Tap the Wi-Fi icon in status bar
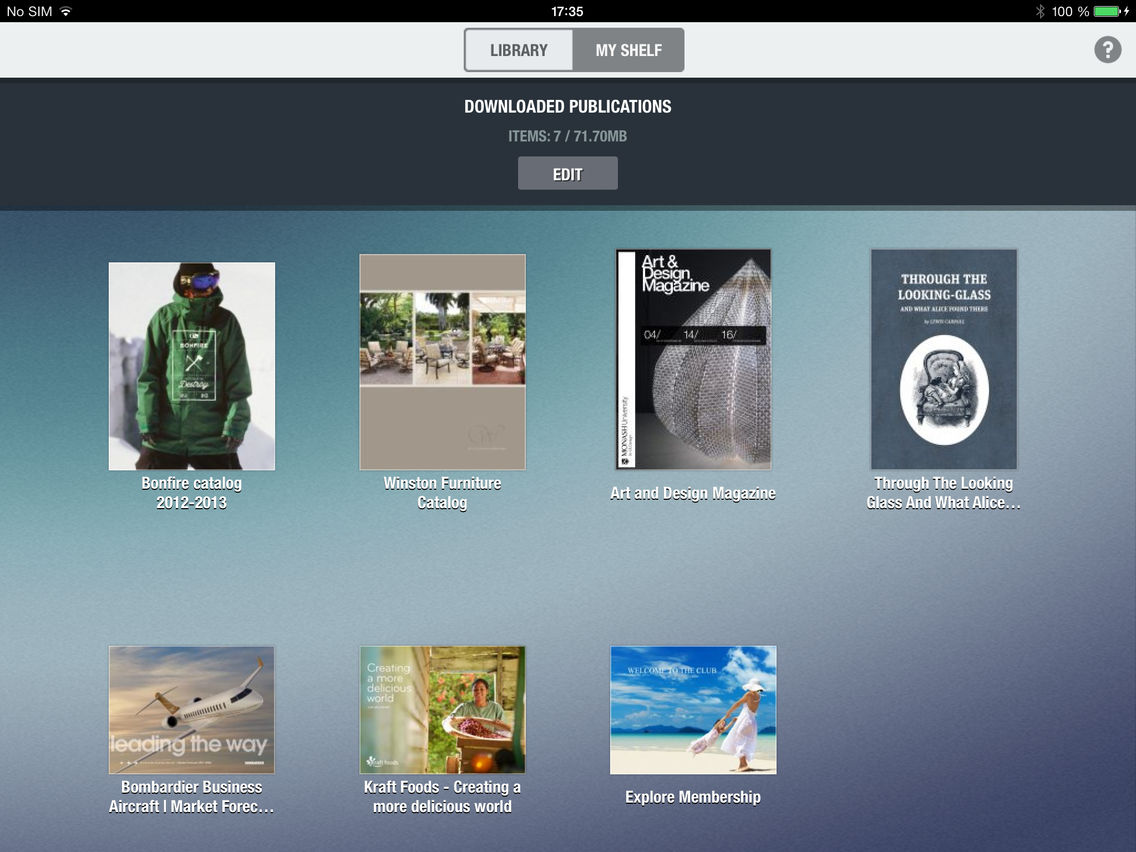1136x852 pixels. (x=66, y=11)
